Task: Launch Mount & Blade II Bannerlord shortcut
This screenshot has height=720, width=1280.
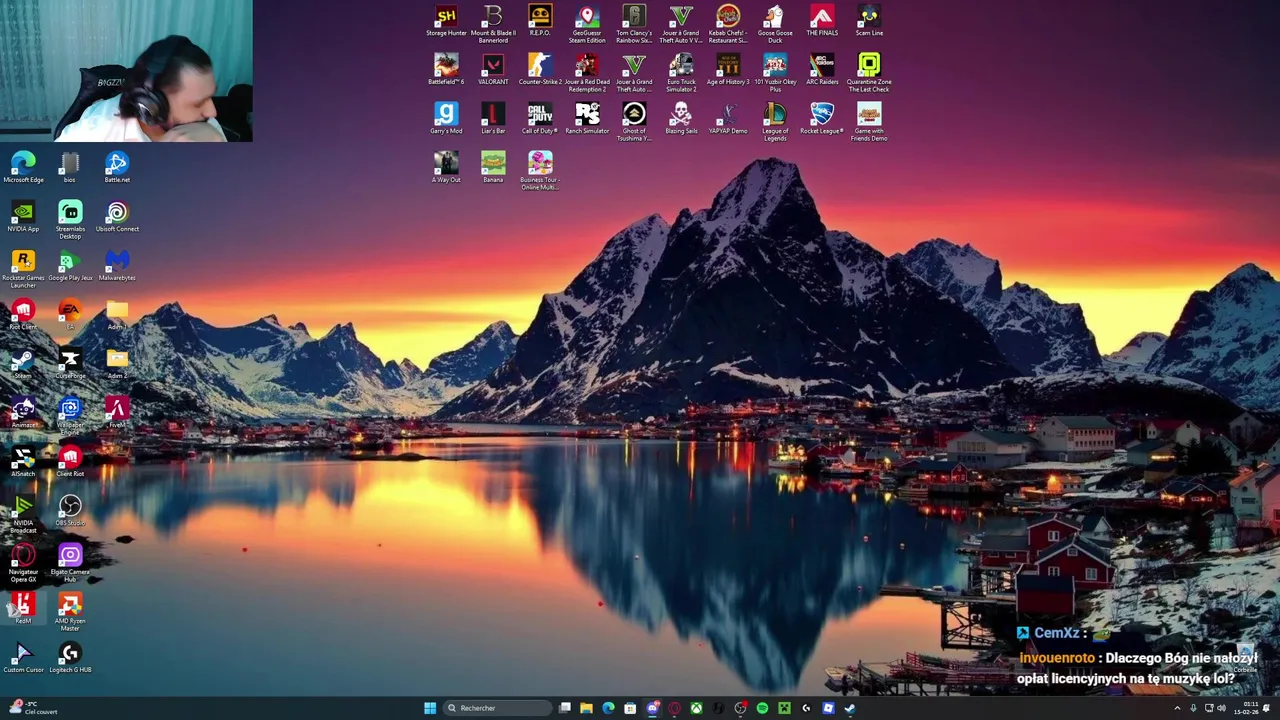Action: [x=493, y=24]
